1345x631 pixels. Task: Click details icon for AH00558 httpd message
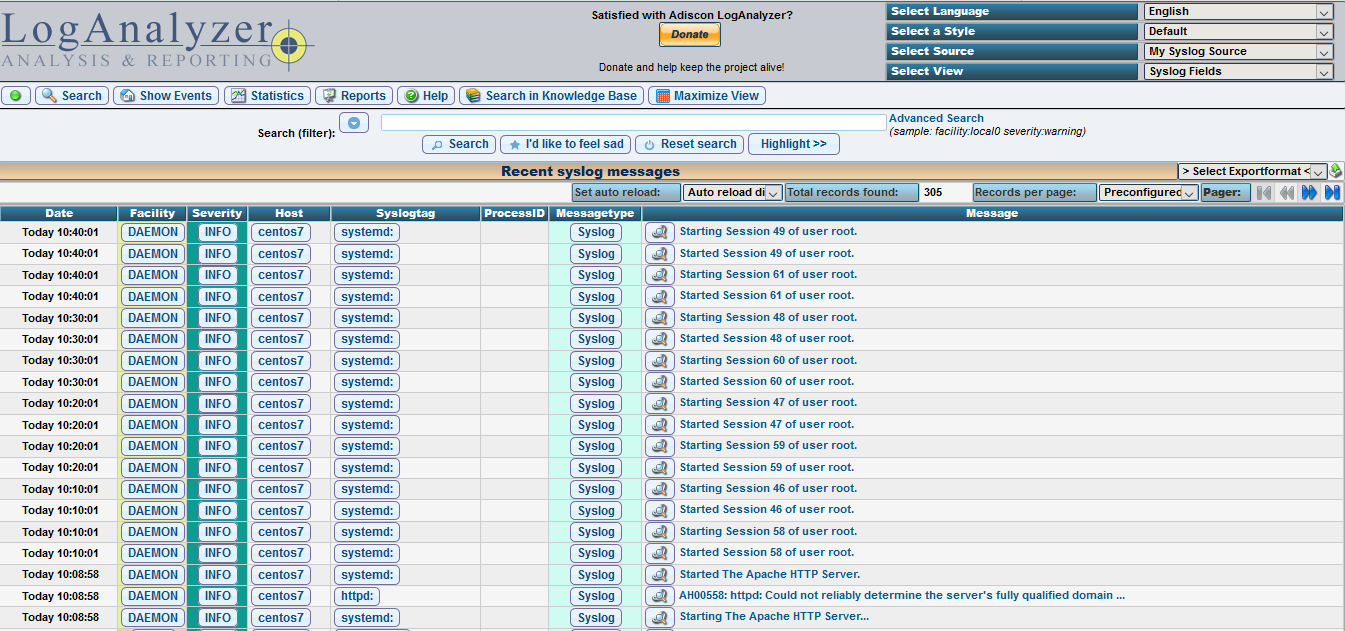click(659, 596)
